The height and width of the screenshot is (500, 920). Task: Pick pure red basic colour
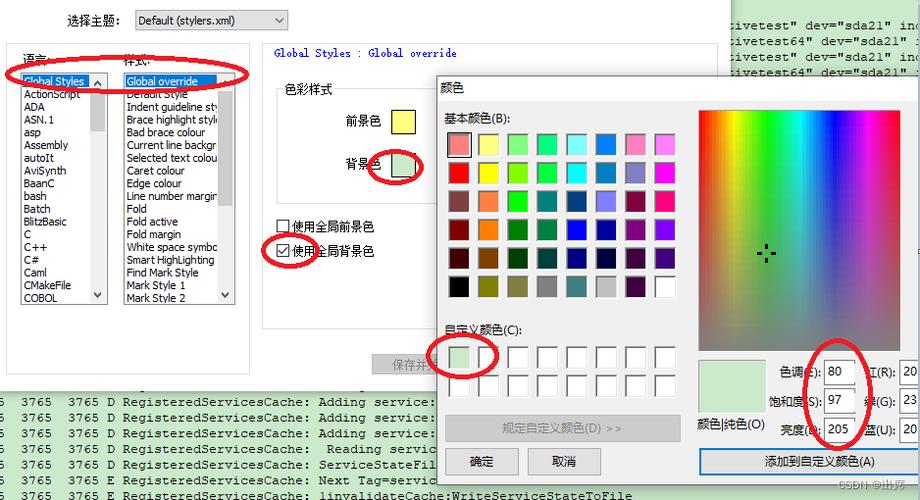coord(459,173)
